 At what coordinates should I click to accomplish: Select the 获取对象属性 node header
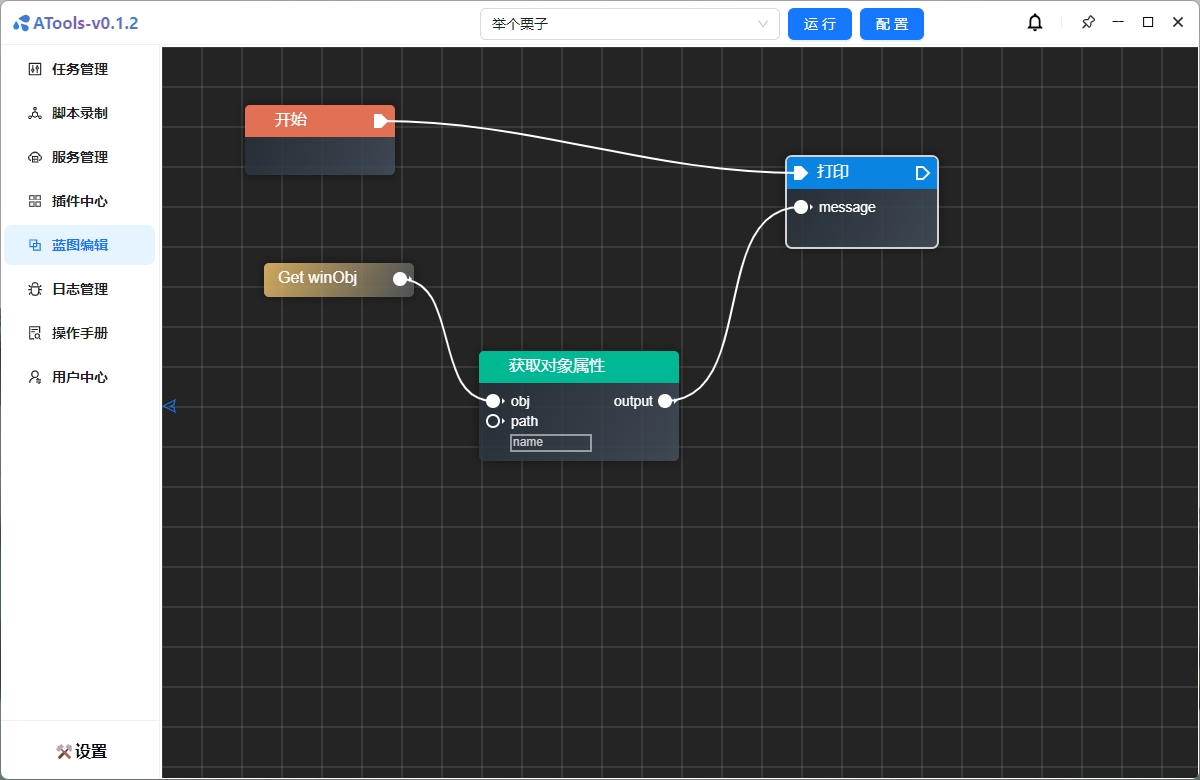click(x=578, y=366)
